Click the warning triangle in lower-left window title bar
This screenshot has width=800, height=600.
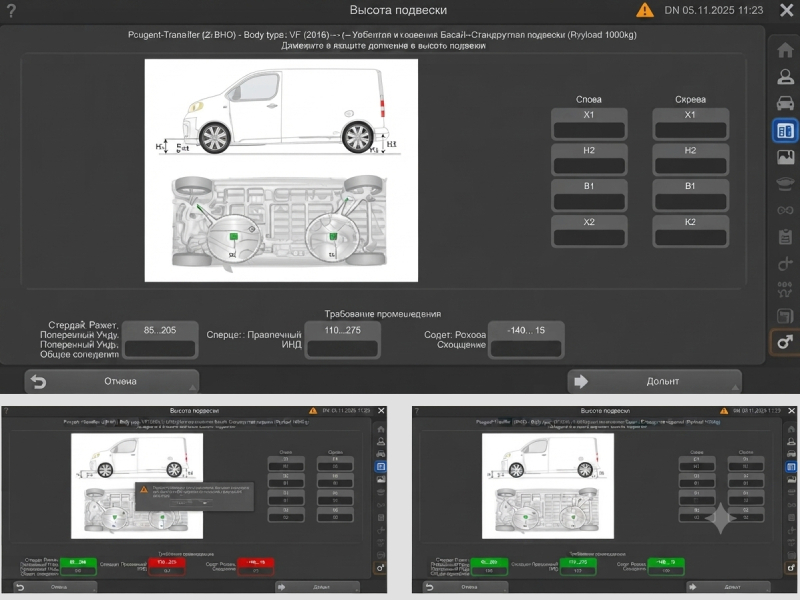point(313,410)
